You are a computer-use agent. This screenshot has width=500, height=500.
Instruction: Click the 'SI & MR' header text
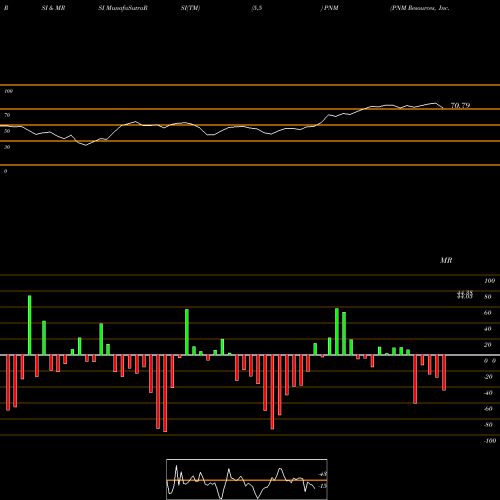point(53,8)
